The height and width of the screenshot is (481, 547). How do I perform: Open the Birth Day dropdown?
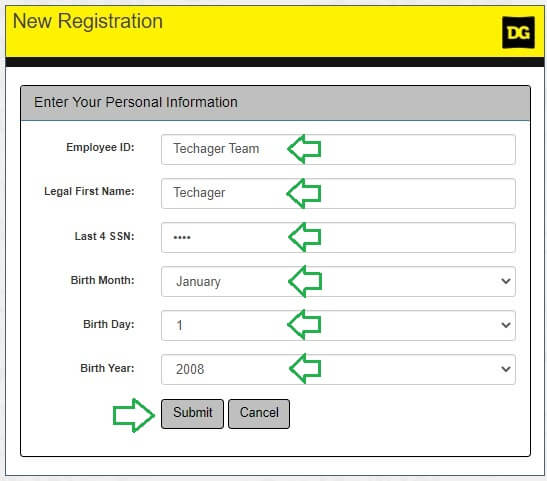[338, 325]
